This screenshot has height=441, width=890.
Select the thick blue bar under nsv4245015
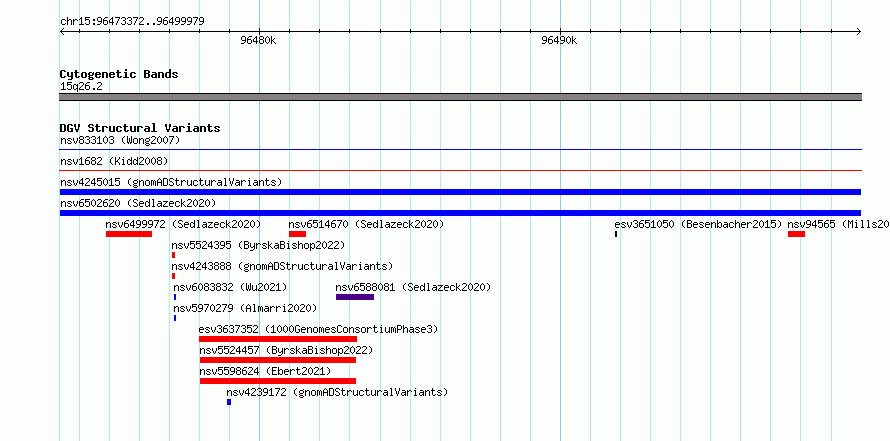coord(460,192)
